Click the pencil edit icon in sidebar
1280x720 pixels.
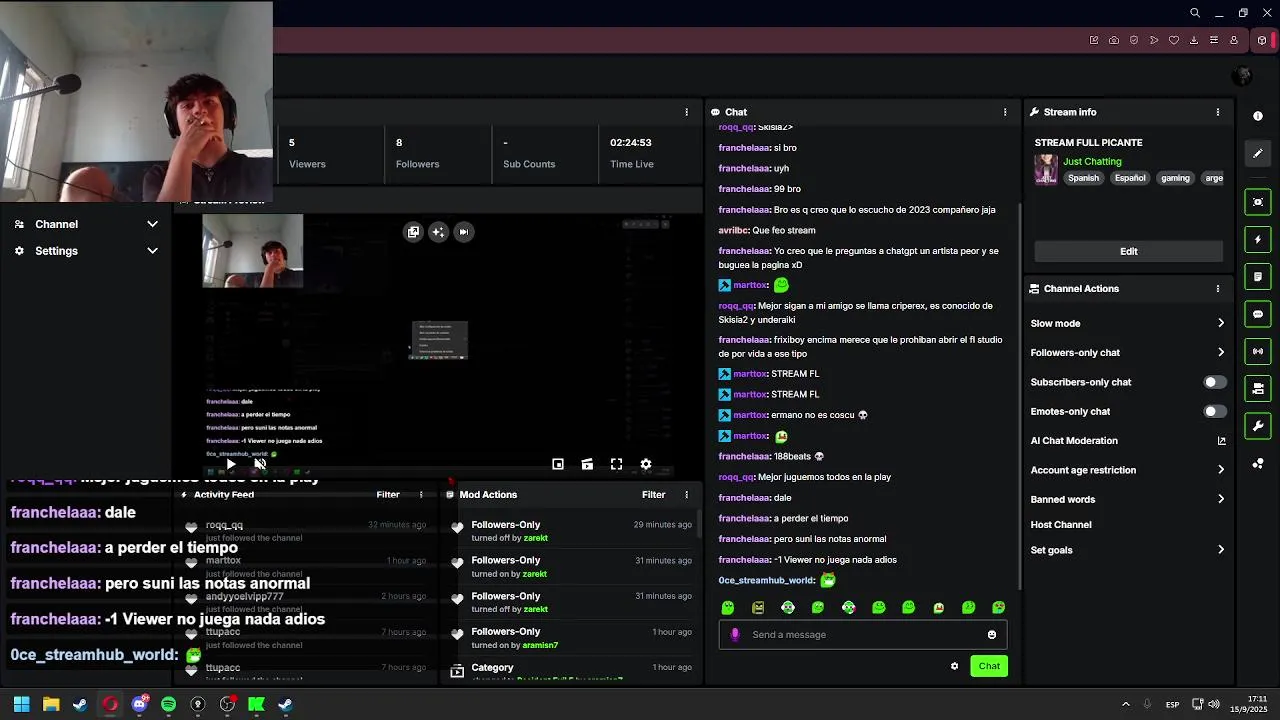click(x=1258, y=153)
